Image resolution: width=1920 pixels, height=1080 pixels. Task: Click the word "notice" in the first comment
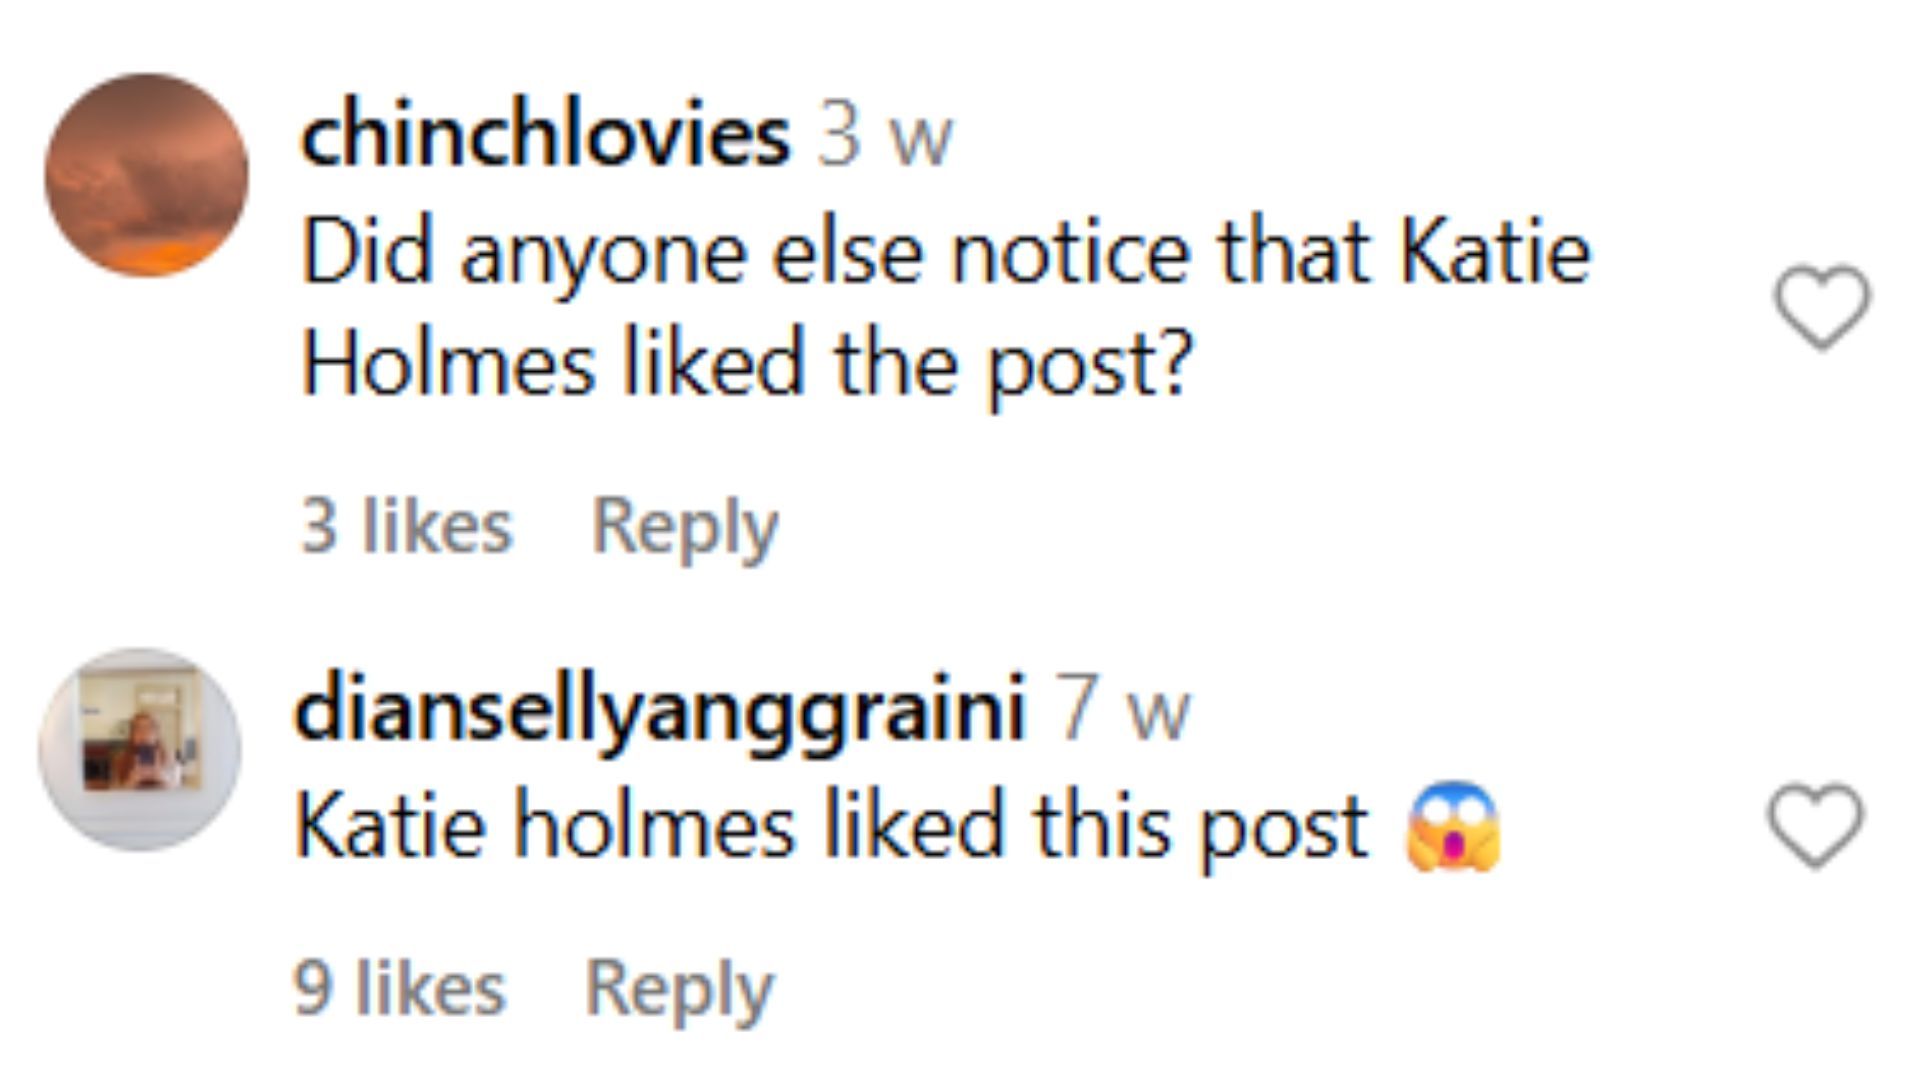coord(1070,254)
